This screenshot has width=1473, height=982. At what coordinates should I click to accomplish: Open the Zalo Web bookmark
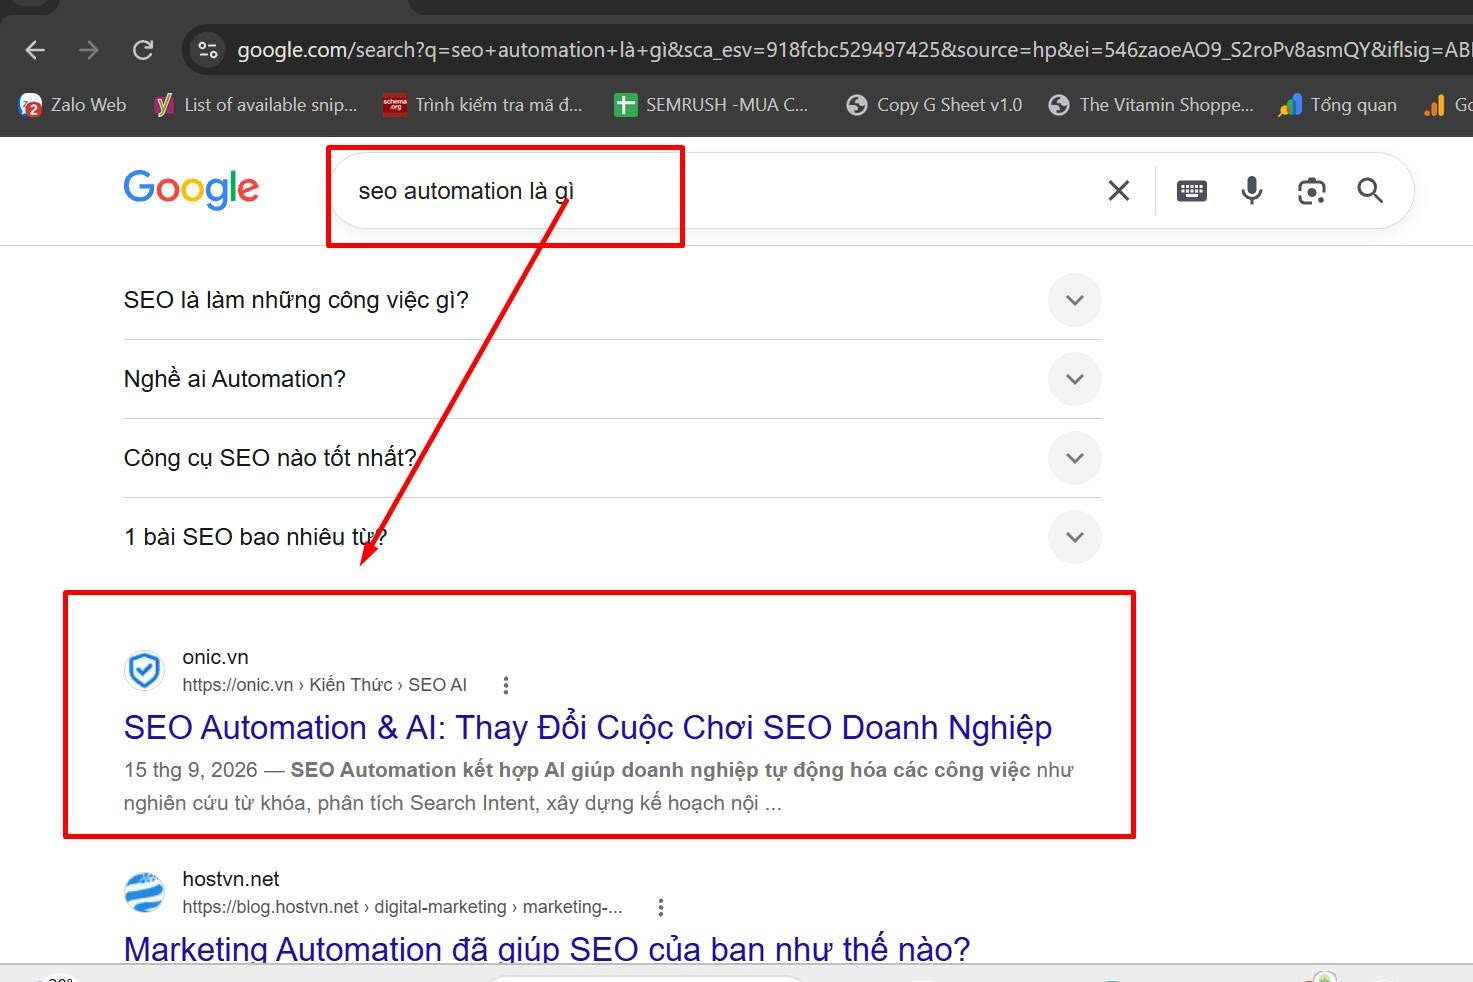(73, 105)
